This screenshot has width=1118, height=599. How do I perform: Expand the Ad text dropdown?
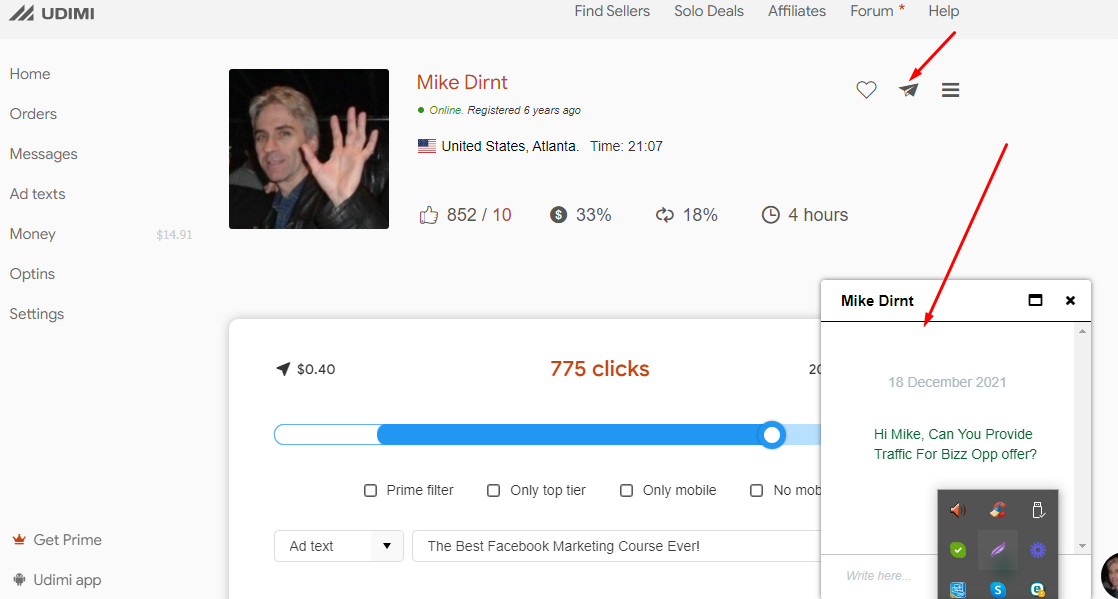pos(339,546)
